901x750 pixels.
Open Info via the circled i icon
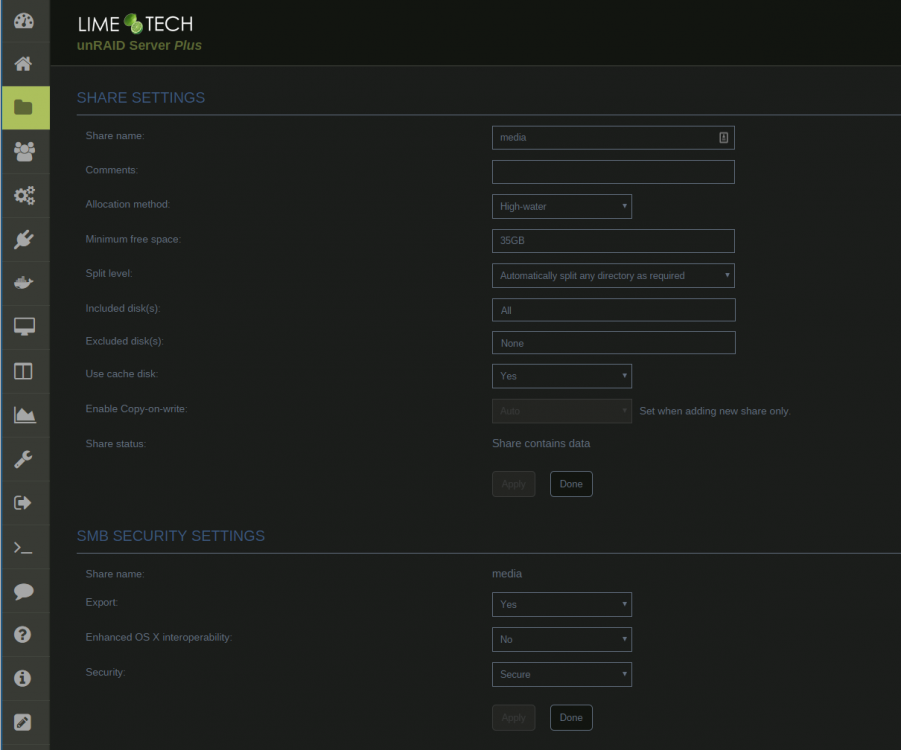tap(22, 678)
